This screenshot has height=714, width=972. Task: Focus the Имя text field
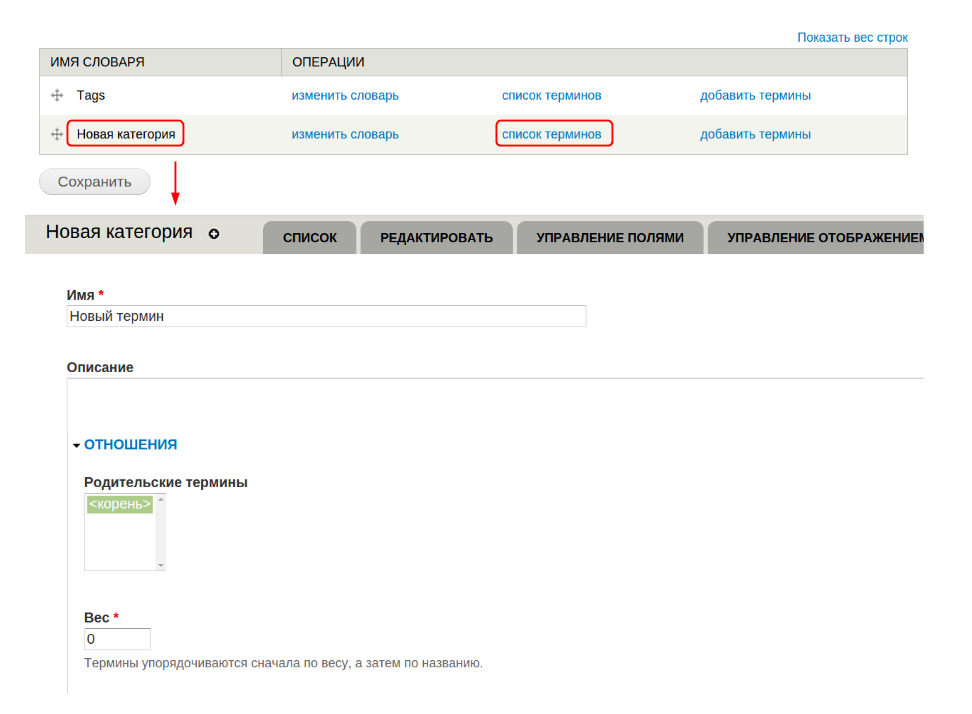pos(326,316)
